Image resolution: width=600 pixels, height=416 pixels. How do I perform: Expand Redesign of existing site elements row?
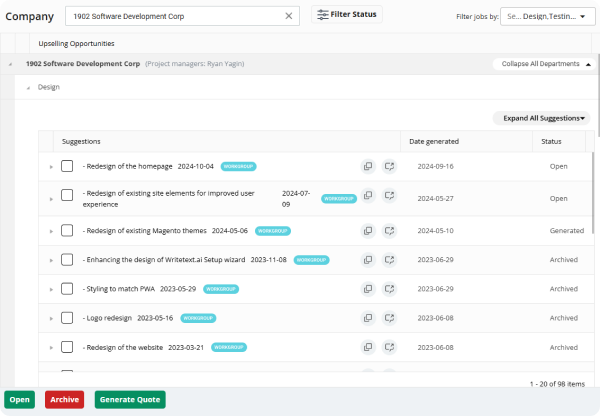click(x=51, y=199)
